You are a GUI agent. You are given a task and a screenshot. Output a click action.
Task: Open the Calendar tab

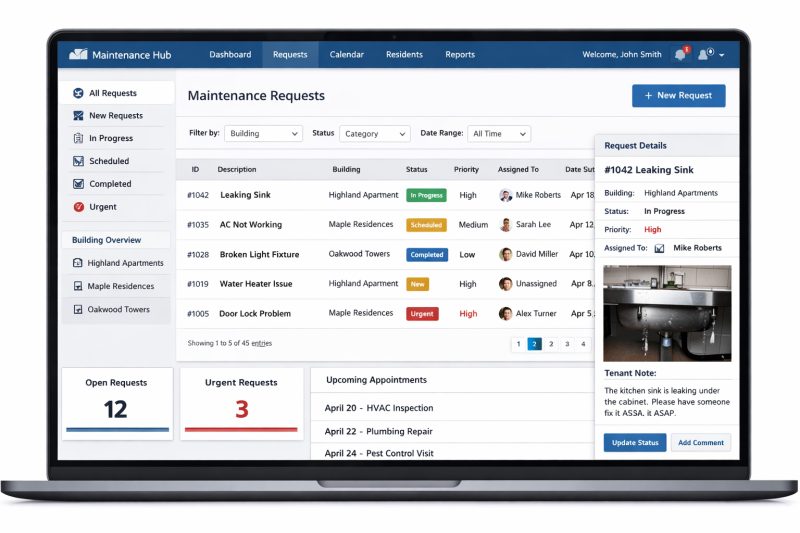346,55
